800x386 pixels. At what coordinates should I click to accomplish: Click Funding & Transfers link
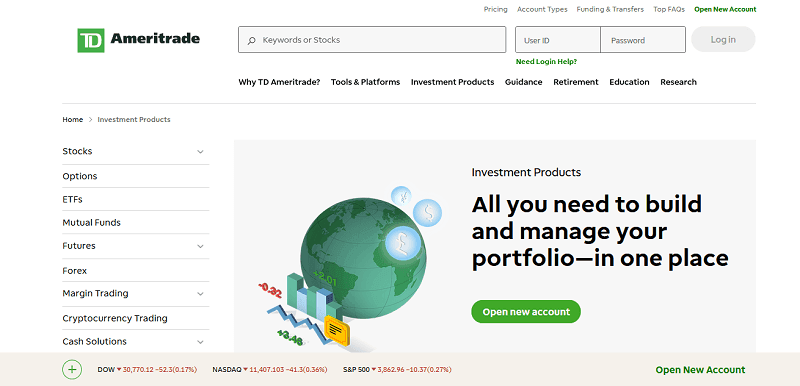coord(610,9)
